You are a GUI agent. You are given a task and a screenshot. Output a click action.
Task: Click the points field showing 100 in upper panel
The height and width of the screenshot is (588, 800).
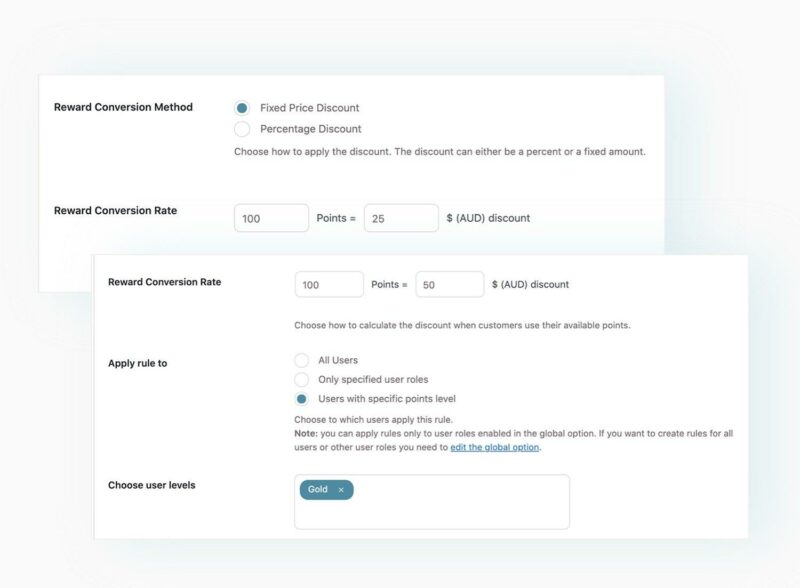click(271, 218)
